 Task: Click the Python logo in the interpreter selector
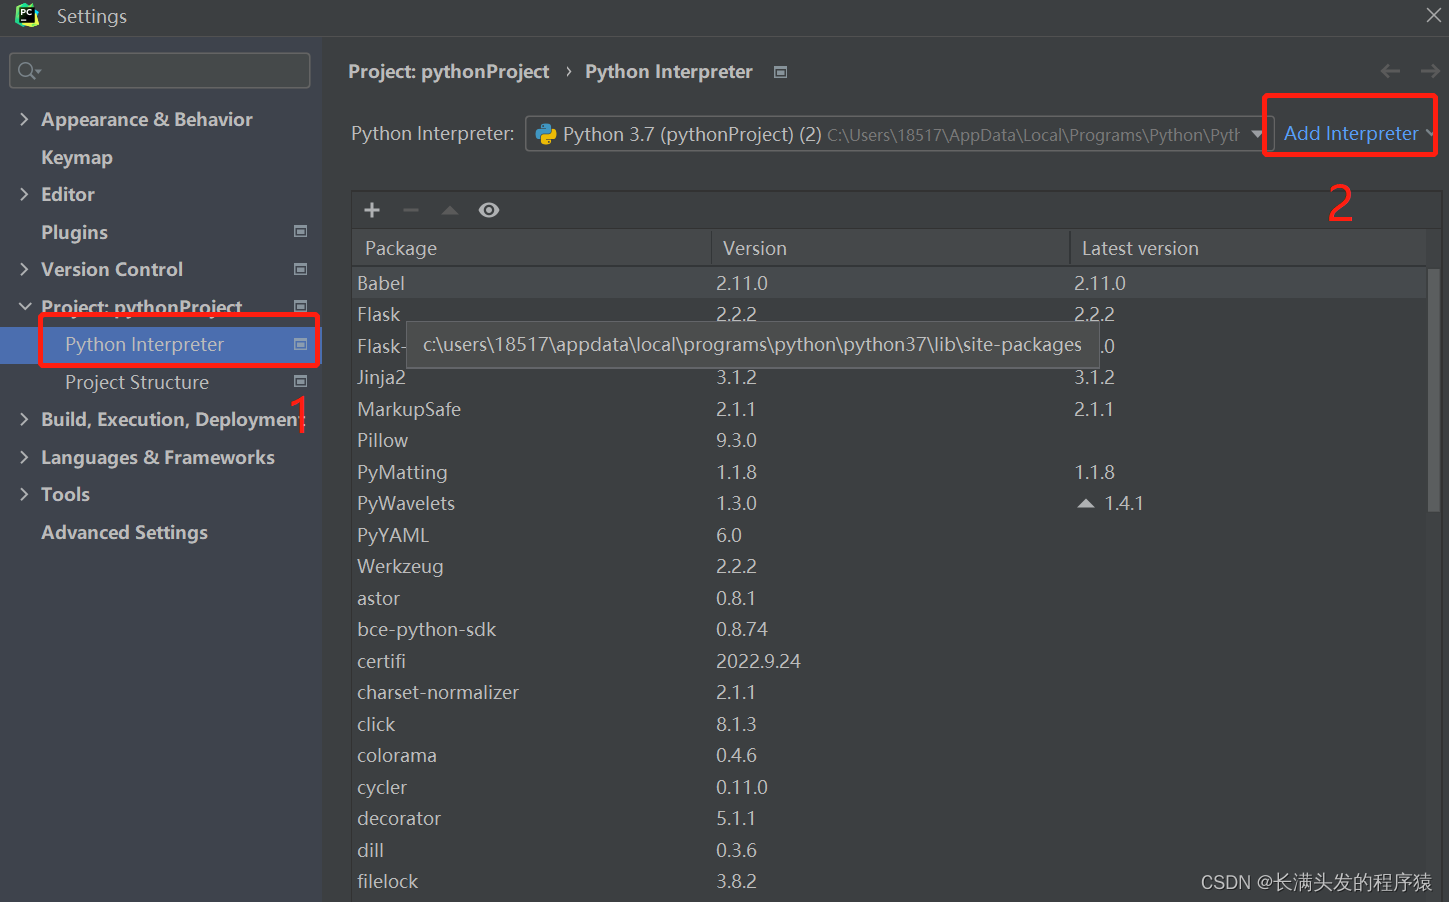(546, 132)
